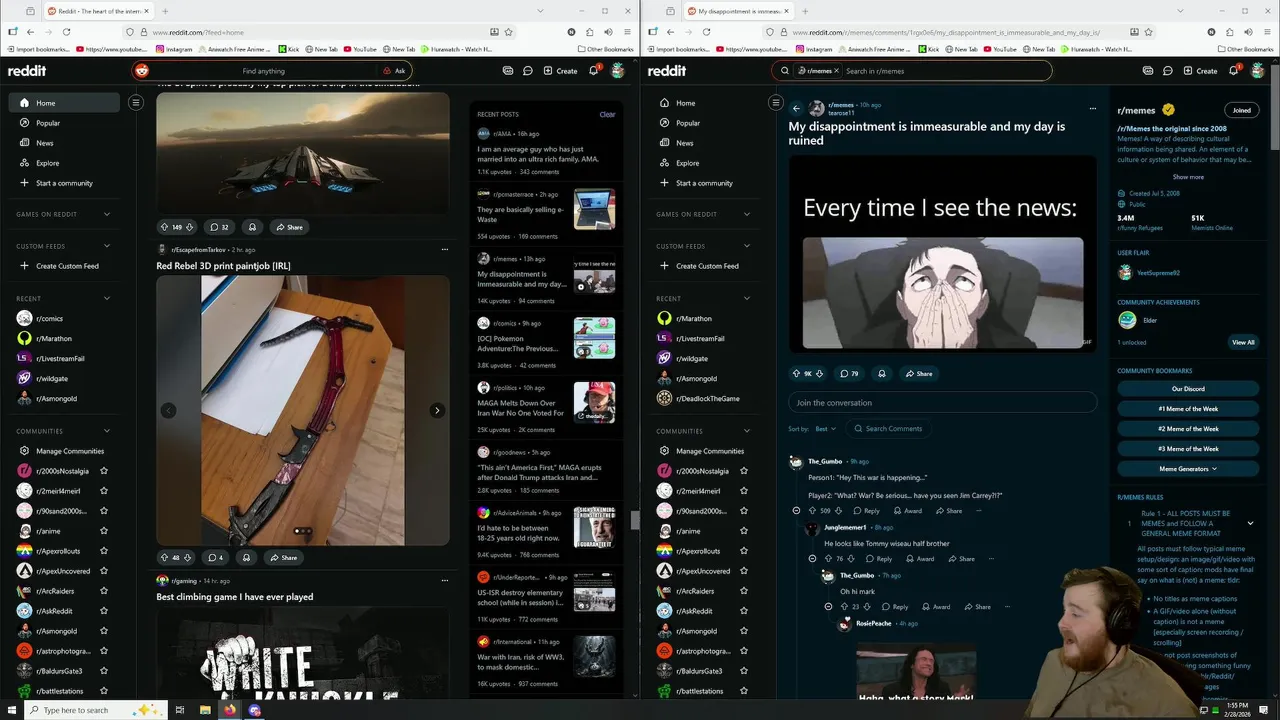Favorite r/BaldursGate3 in right window sidebar
The width and height of the screenshot is (1280, 720).
tap(743, 671)
